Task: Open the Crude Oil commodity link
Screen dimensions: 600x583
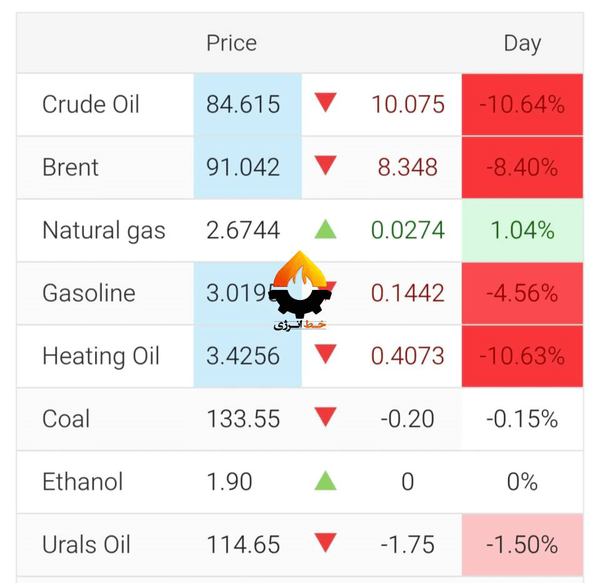Action: click(x=91, y=104)
